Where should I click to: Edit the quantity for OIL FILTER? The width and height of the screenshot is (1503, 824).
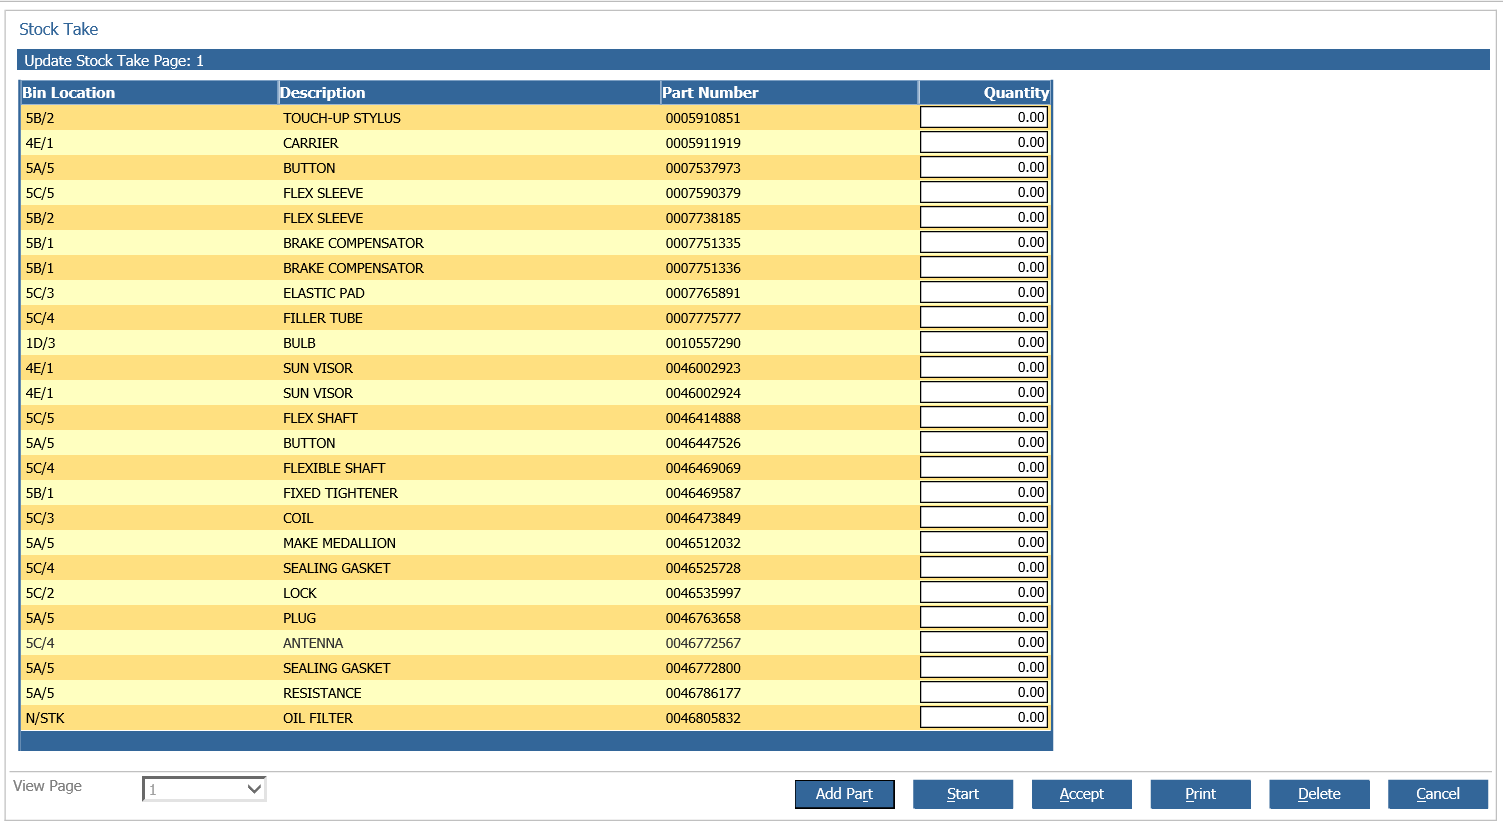984,717
